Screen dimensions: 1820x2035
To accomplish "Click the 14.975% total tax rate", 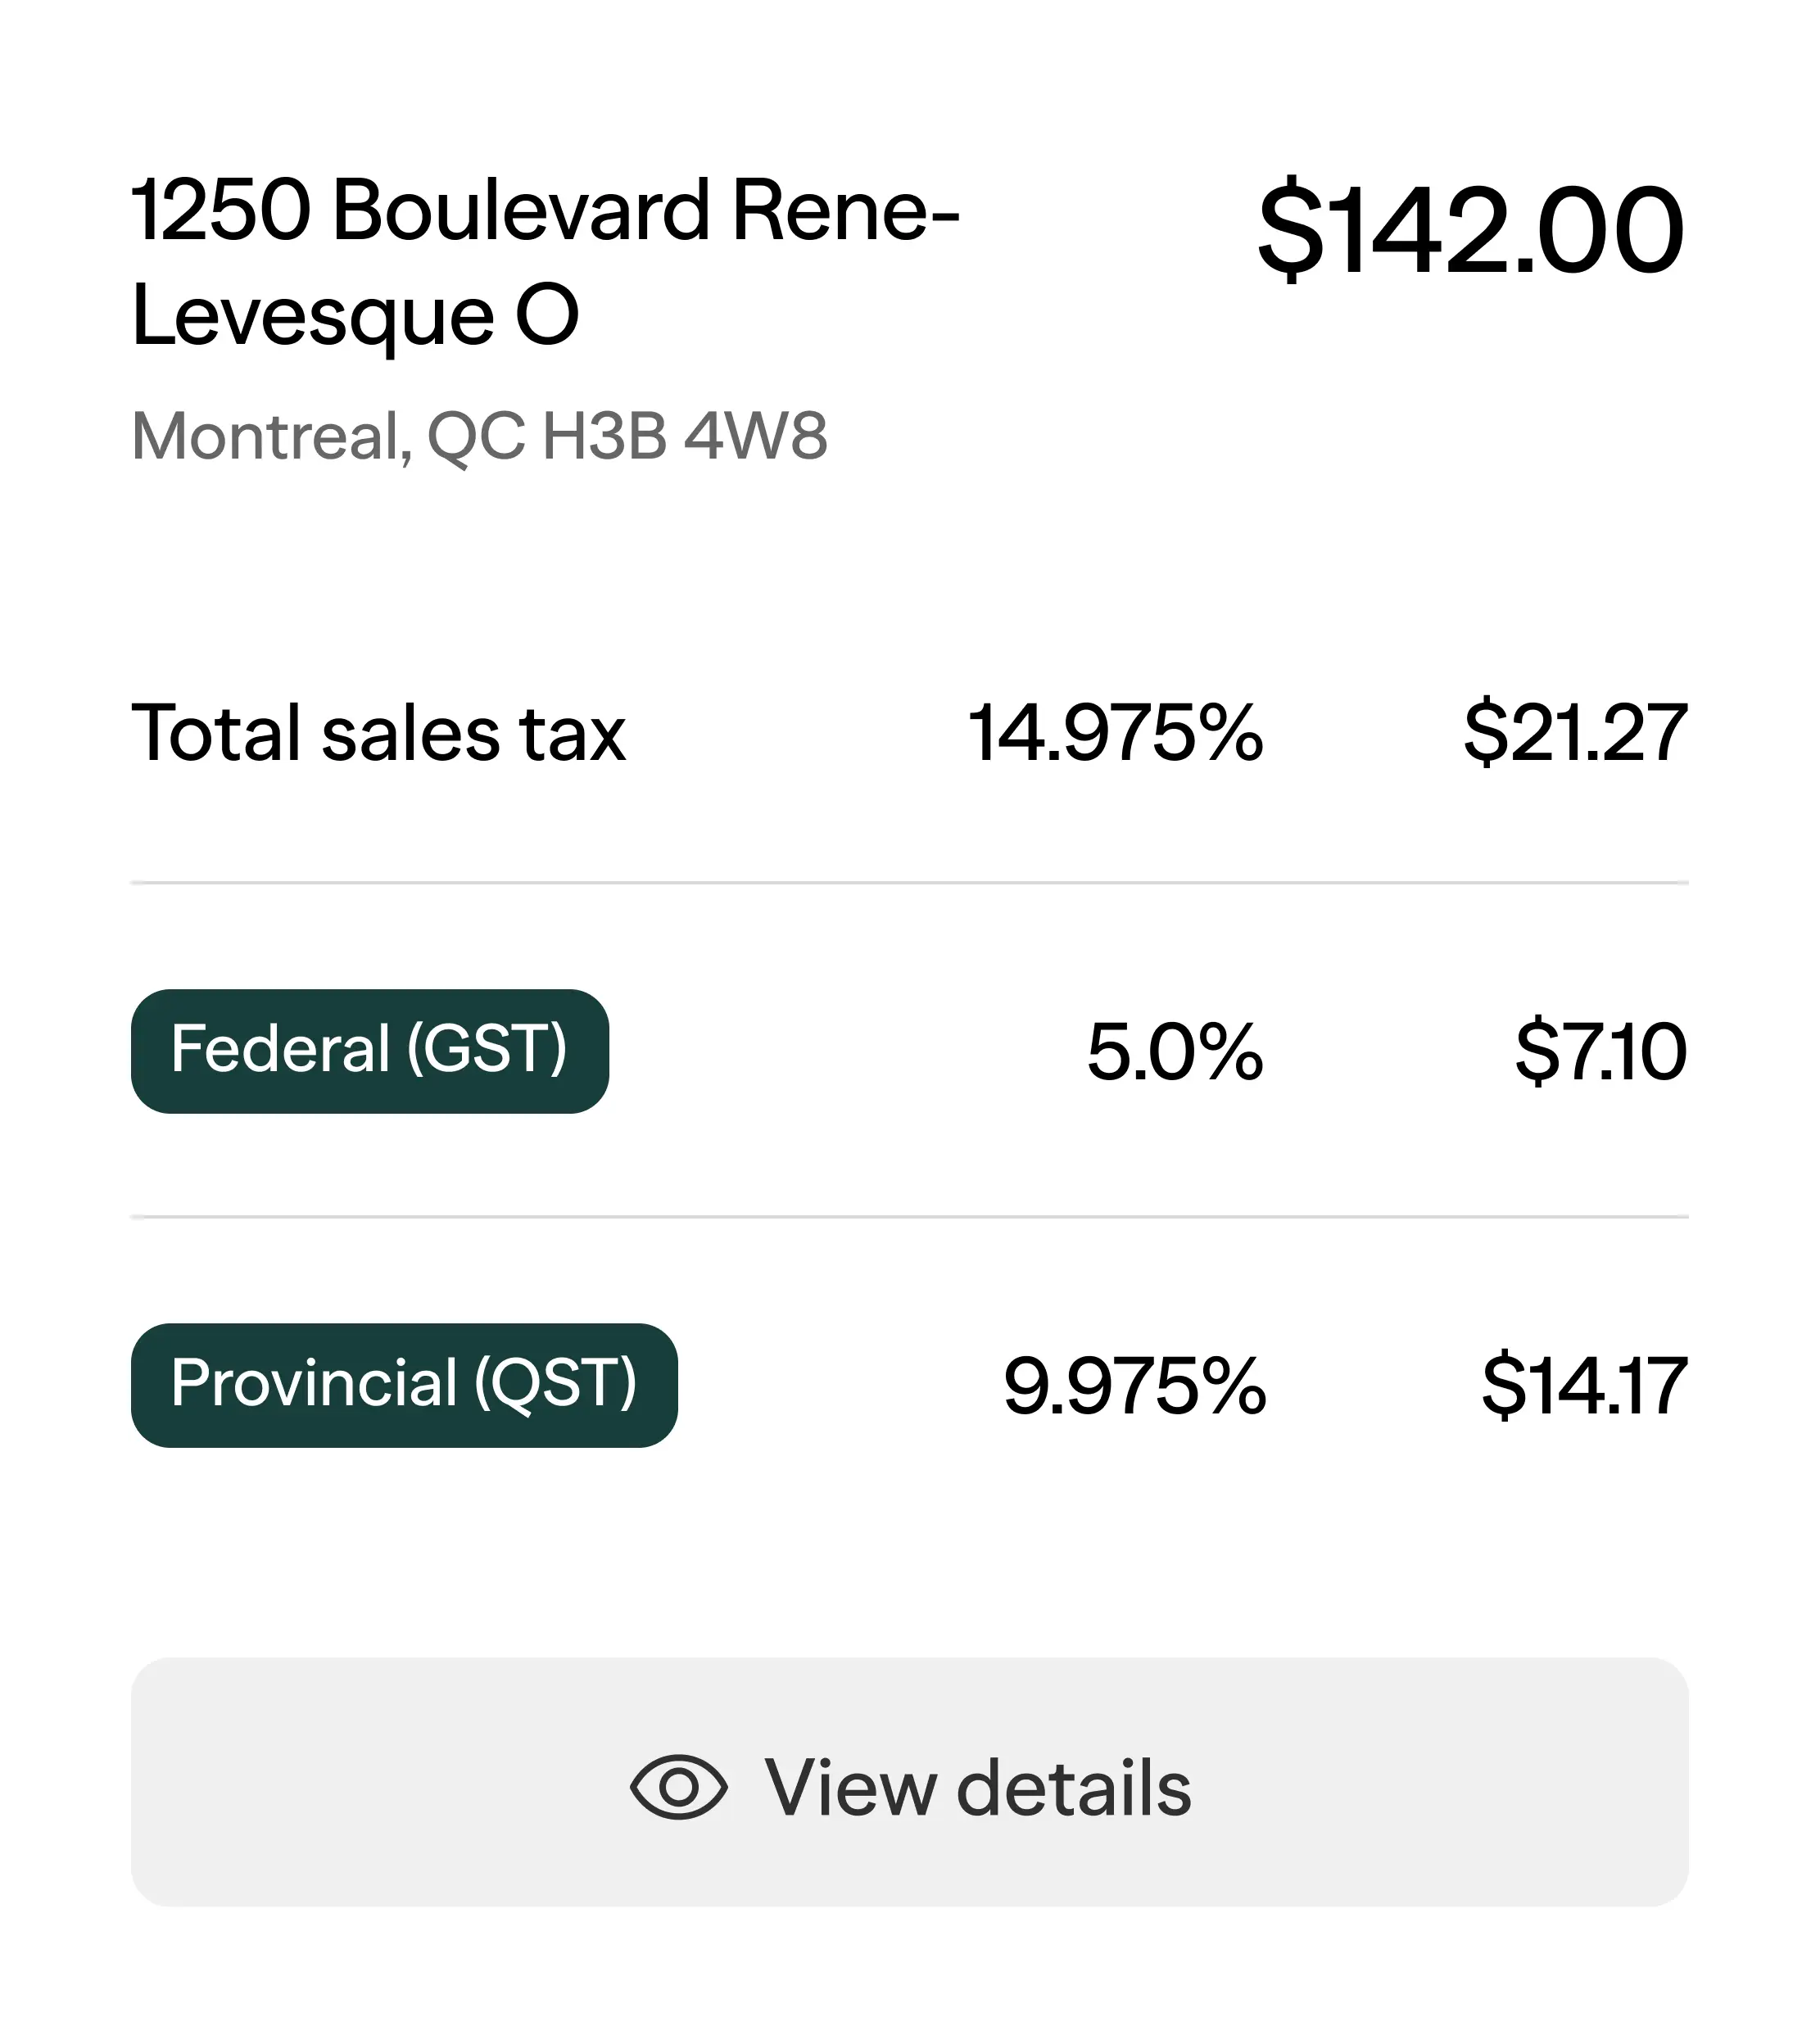I will click(x=1115, y=733).
